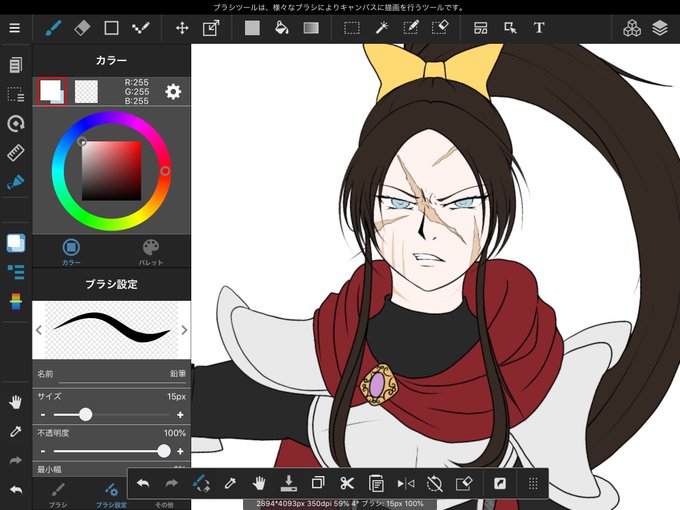Edit the brush name field 鉛筆
The image size is (680, 510).
pos(111,374)
